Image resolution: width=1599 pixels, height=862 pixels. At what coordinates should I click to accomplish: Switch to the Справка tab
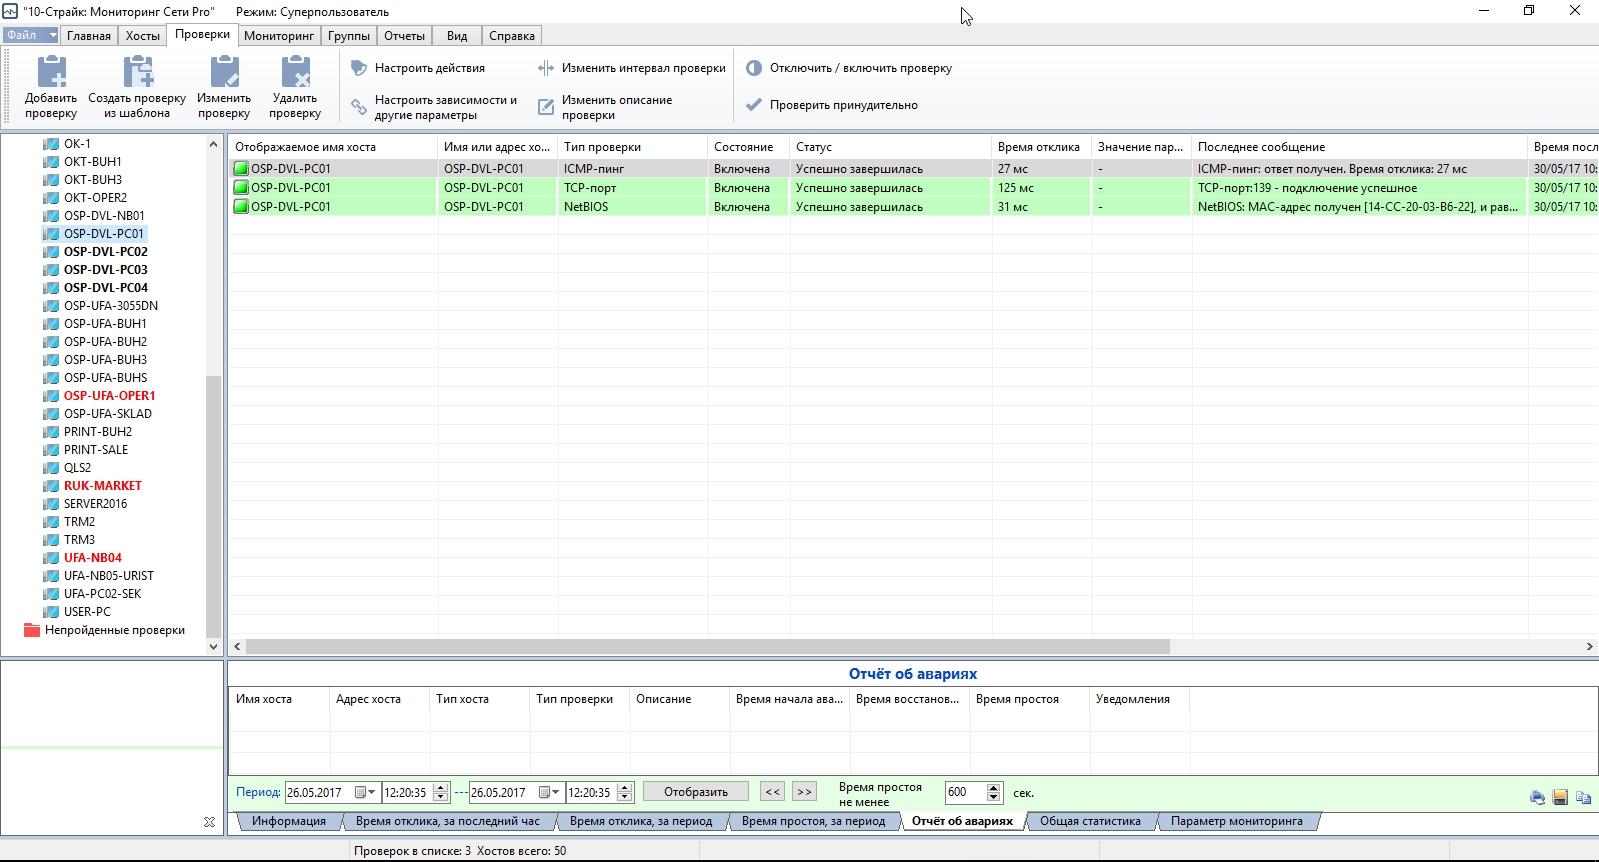point(512,36)
